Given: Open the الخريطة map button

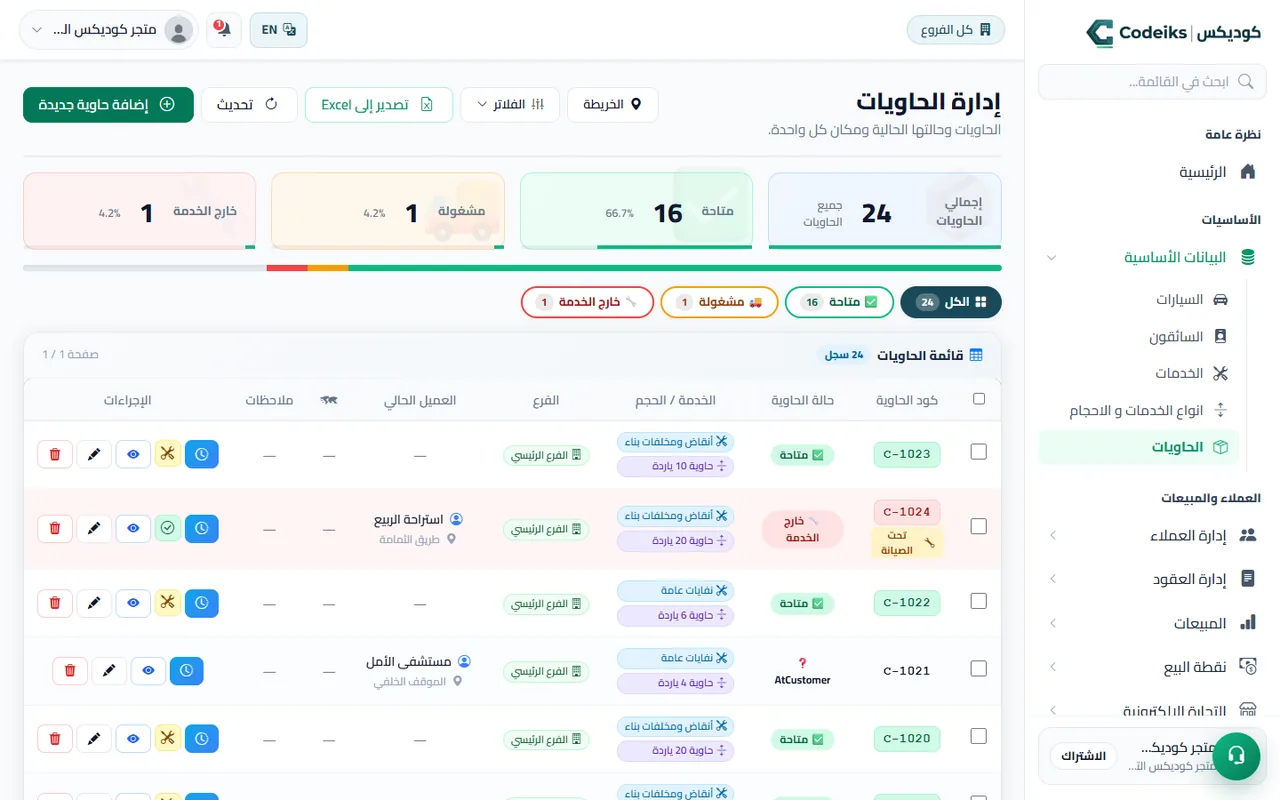Looking at the screenshot, I should point(613,105).
